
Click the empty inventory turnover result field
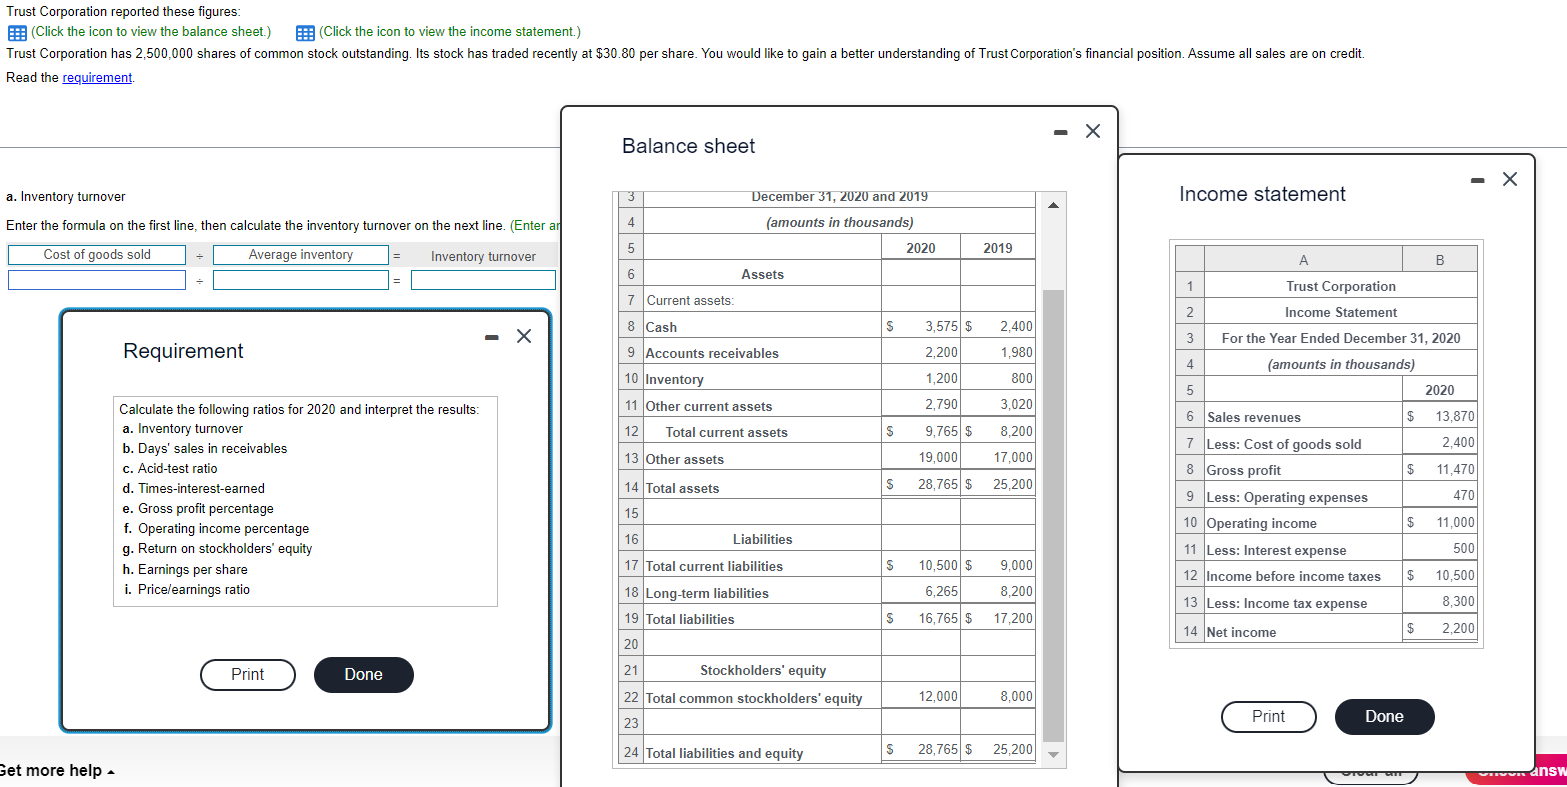[x=484, y=280]
